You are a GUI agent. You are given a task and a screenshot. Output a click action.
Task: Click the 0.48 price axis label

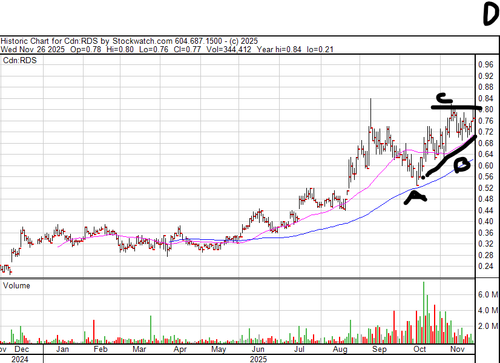486,199
